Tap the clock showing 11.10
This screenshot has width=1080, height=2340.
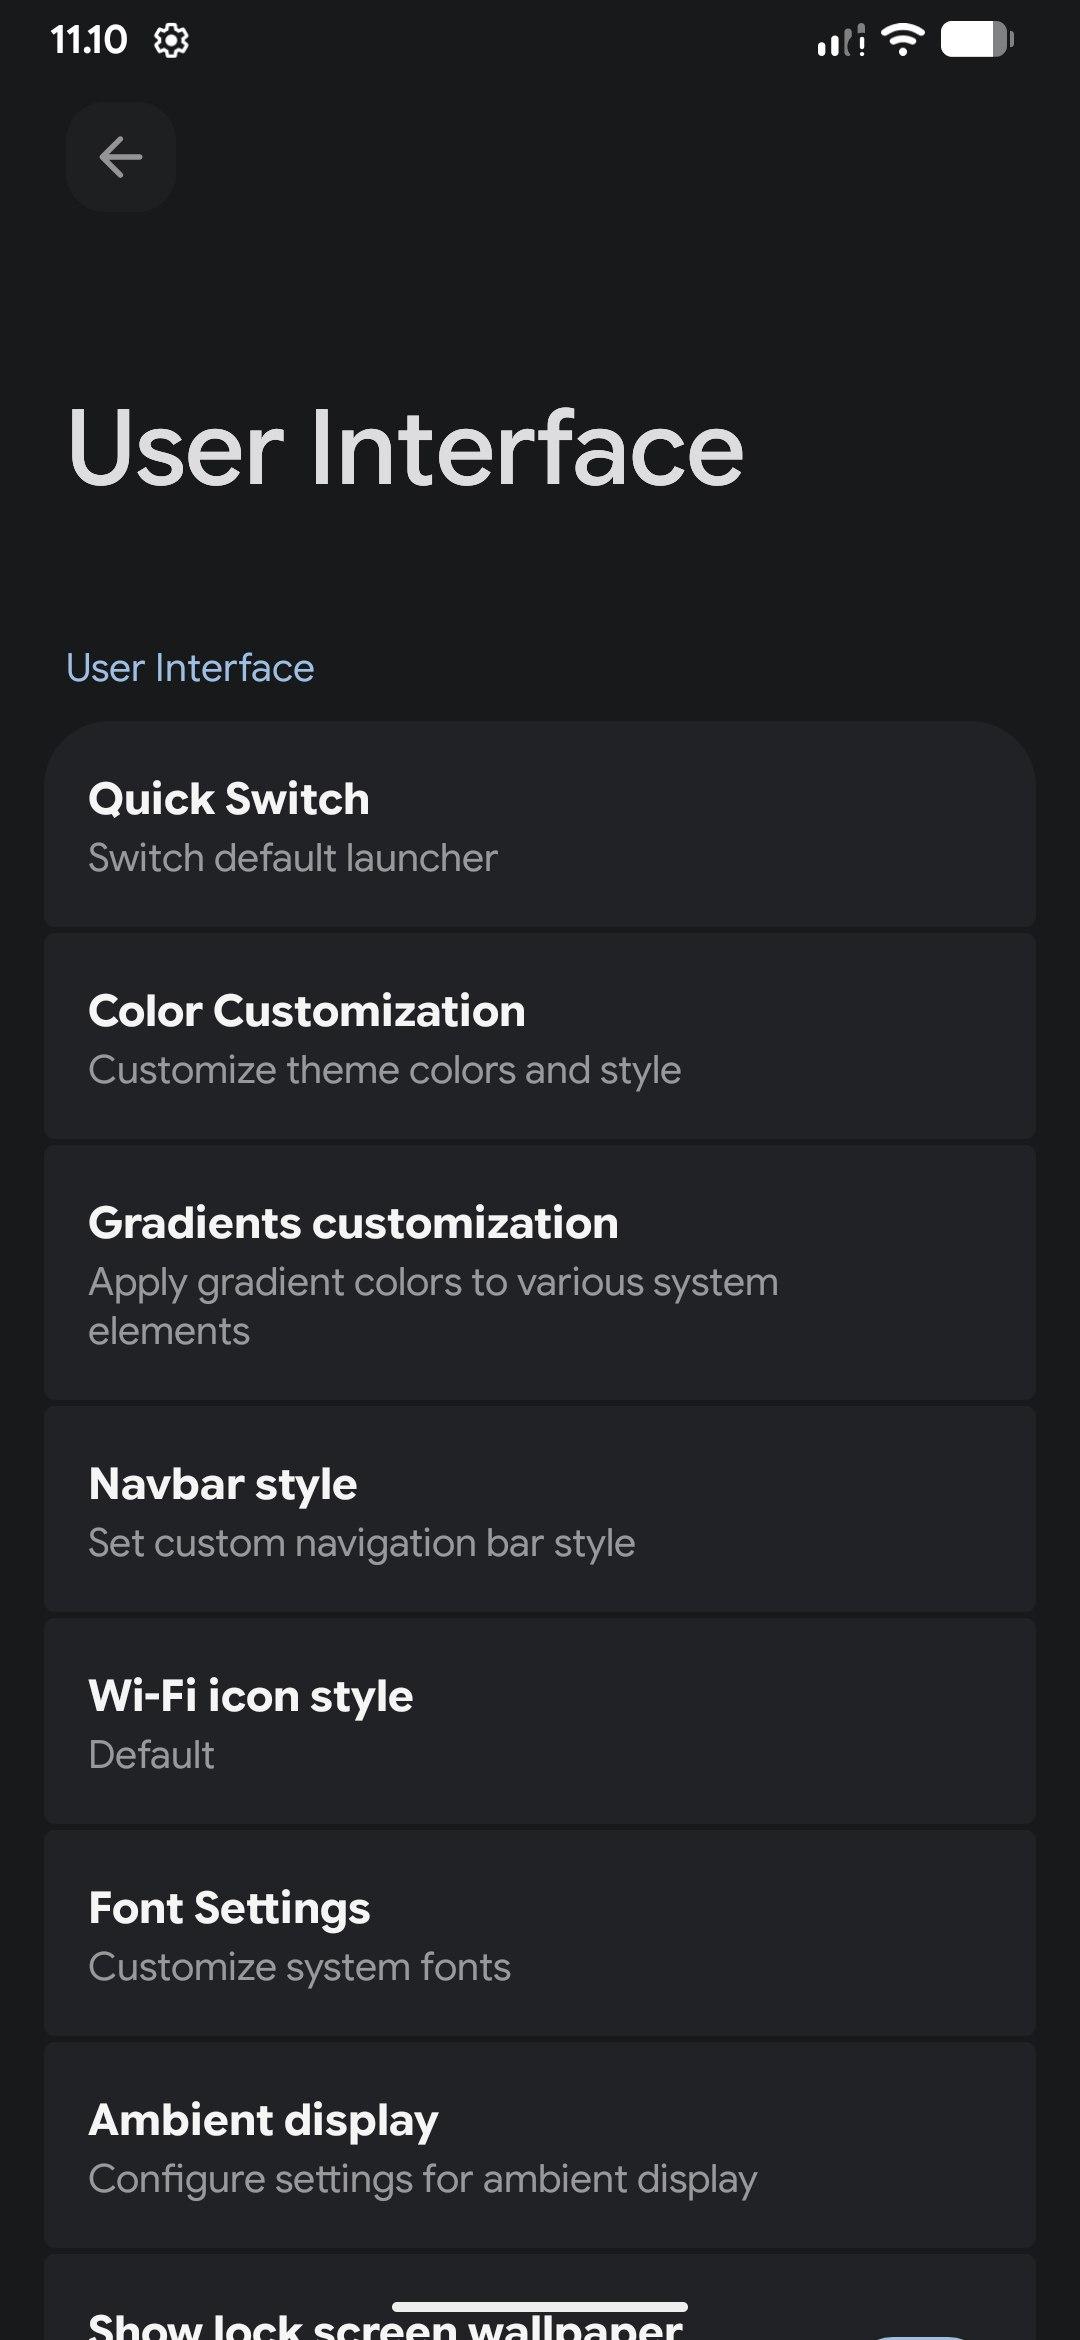click(x=89, y=41)
